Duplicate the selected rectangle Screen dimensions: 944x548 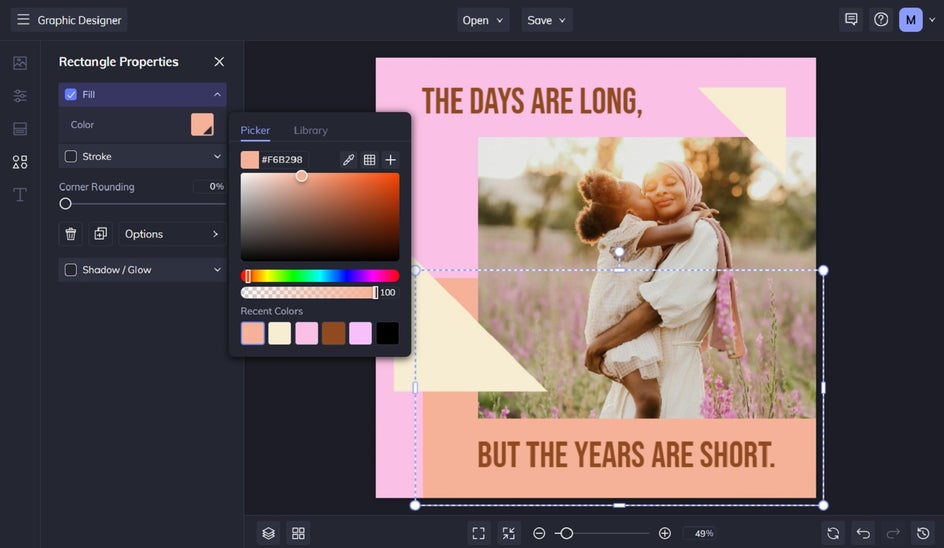point(101,234)
